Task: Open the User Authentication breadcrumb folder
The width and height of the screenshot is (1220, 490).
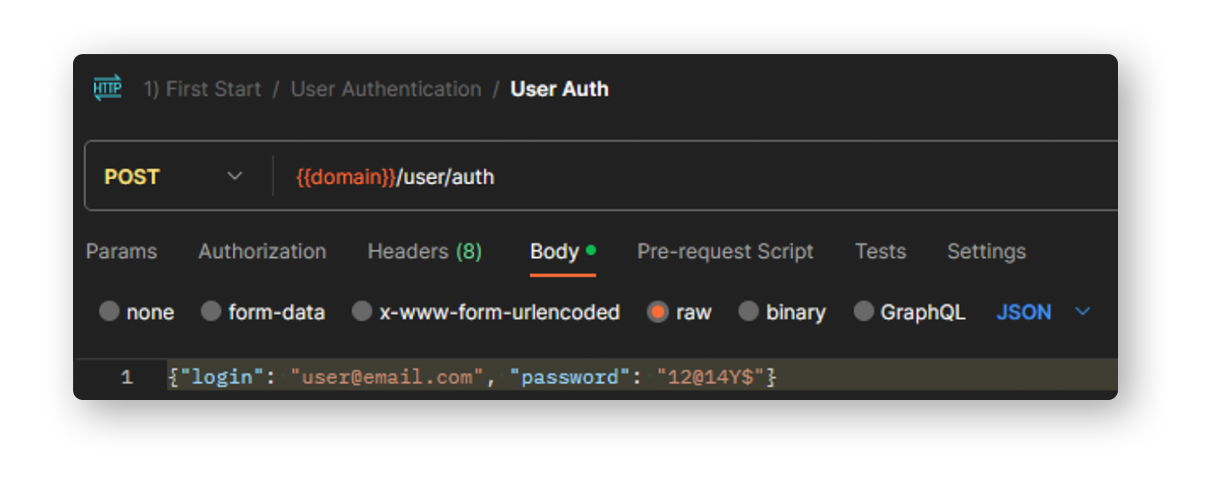Action: click(386, 89)
